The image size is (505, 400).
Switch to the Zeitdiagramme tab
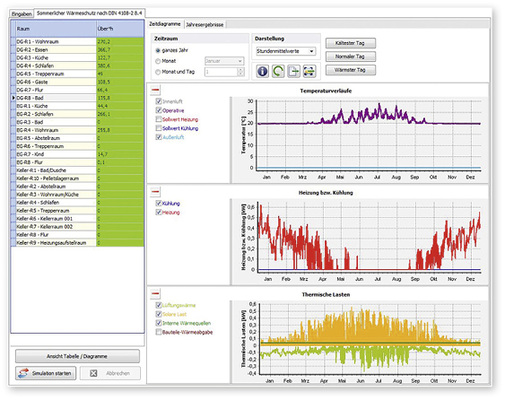click(x=165, y=24)
